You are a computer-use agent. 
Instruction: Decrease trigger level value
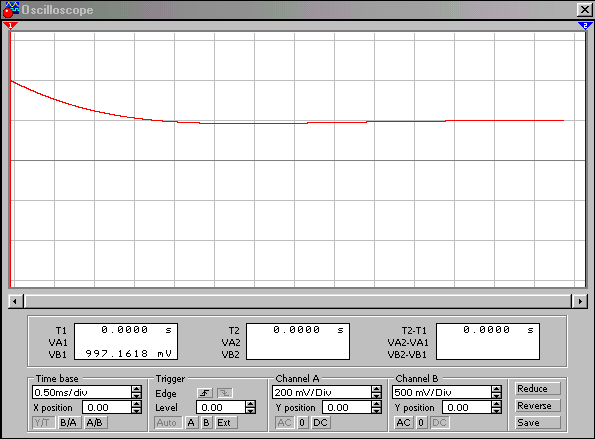250,411
